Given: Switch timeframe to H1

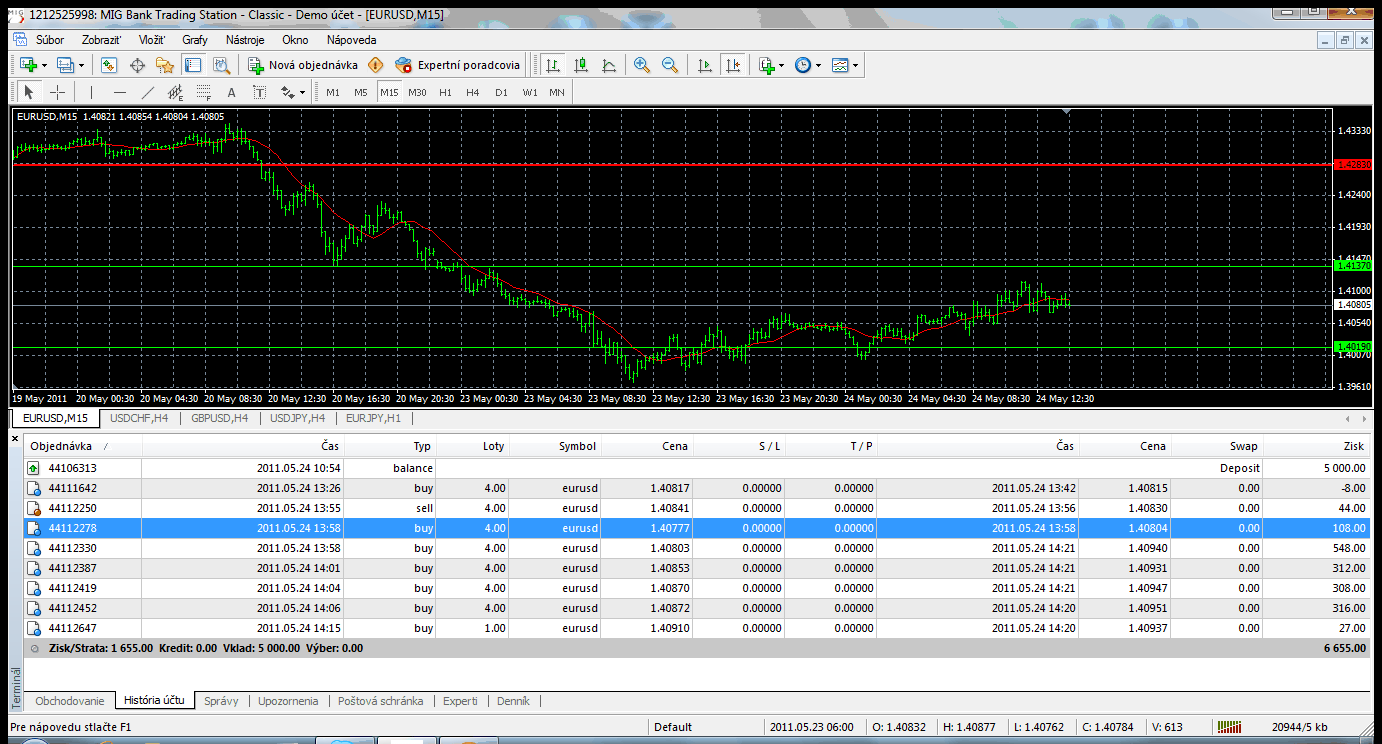Looking at the screenshot, I should tap(445, 92).
